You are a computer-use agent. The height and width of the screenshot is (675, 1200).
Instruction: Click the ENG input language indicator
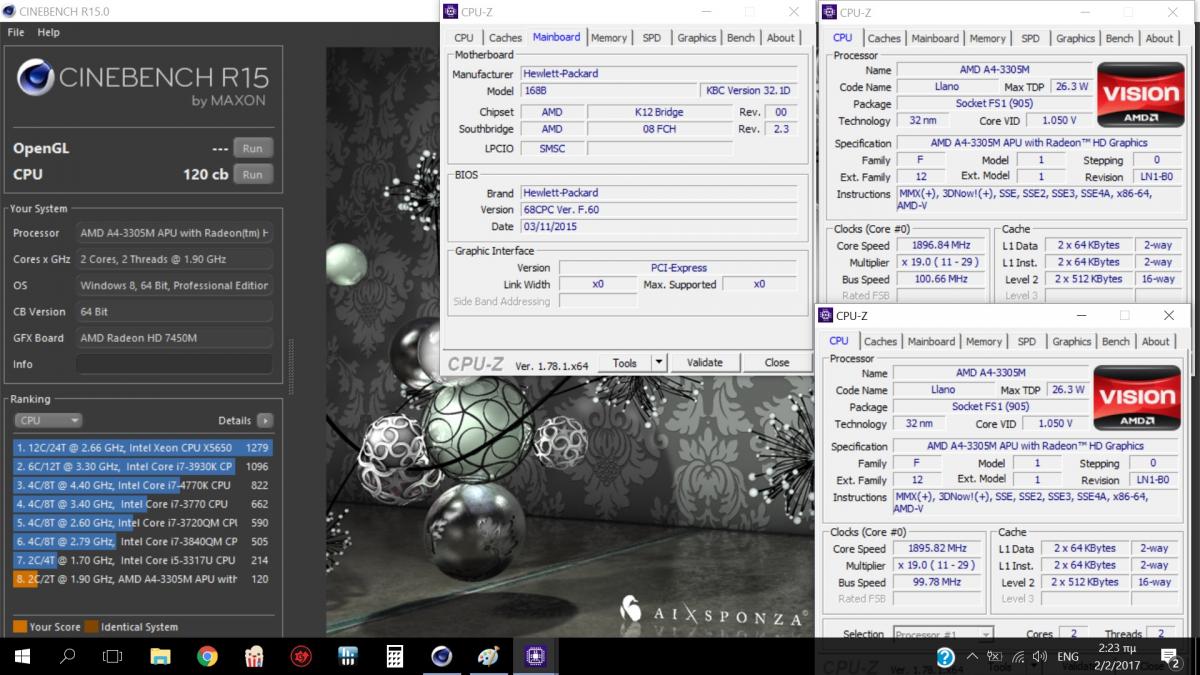tap(1068, 657)
